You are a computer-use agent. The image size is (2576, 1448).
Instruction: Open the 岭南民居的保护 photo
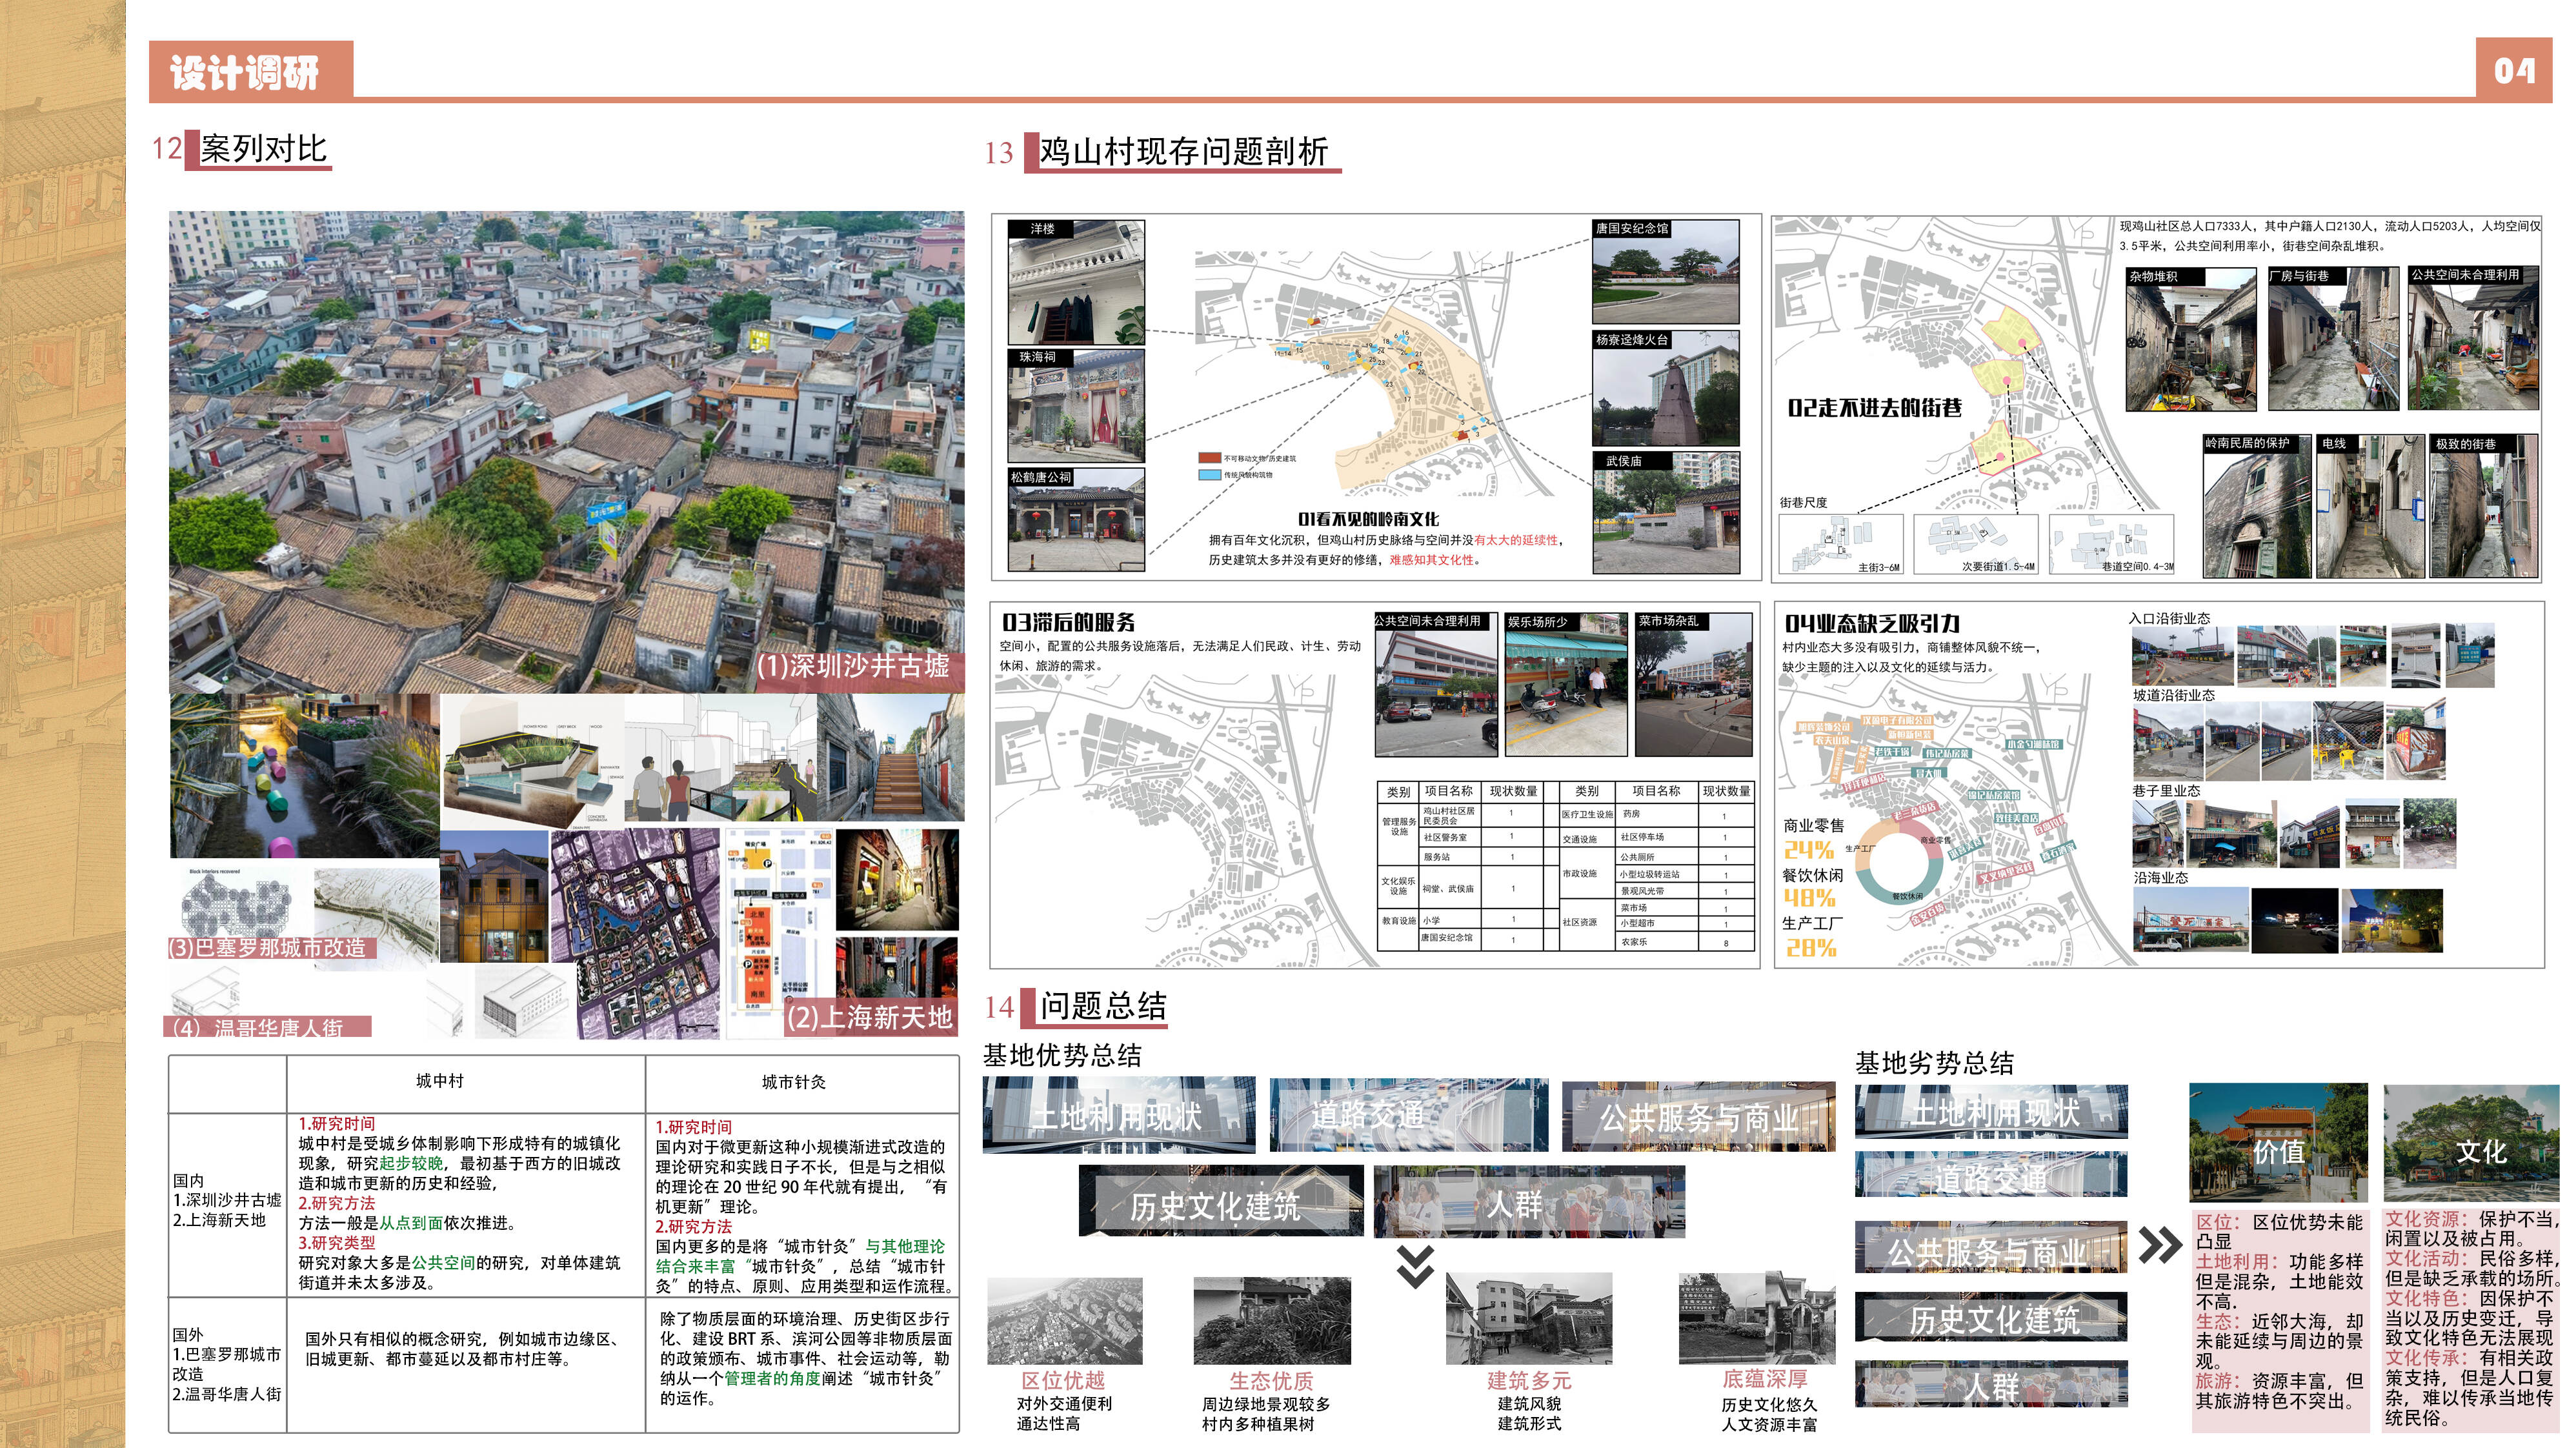coord(2257,506)
